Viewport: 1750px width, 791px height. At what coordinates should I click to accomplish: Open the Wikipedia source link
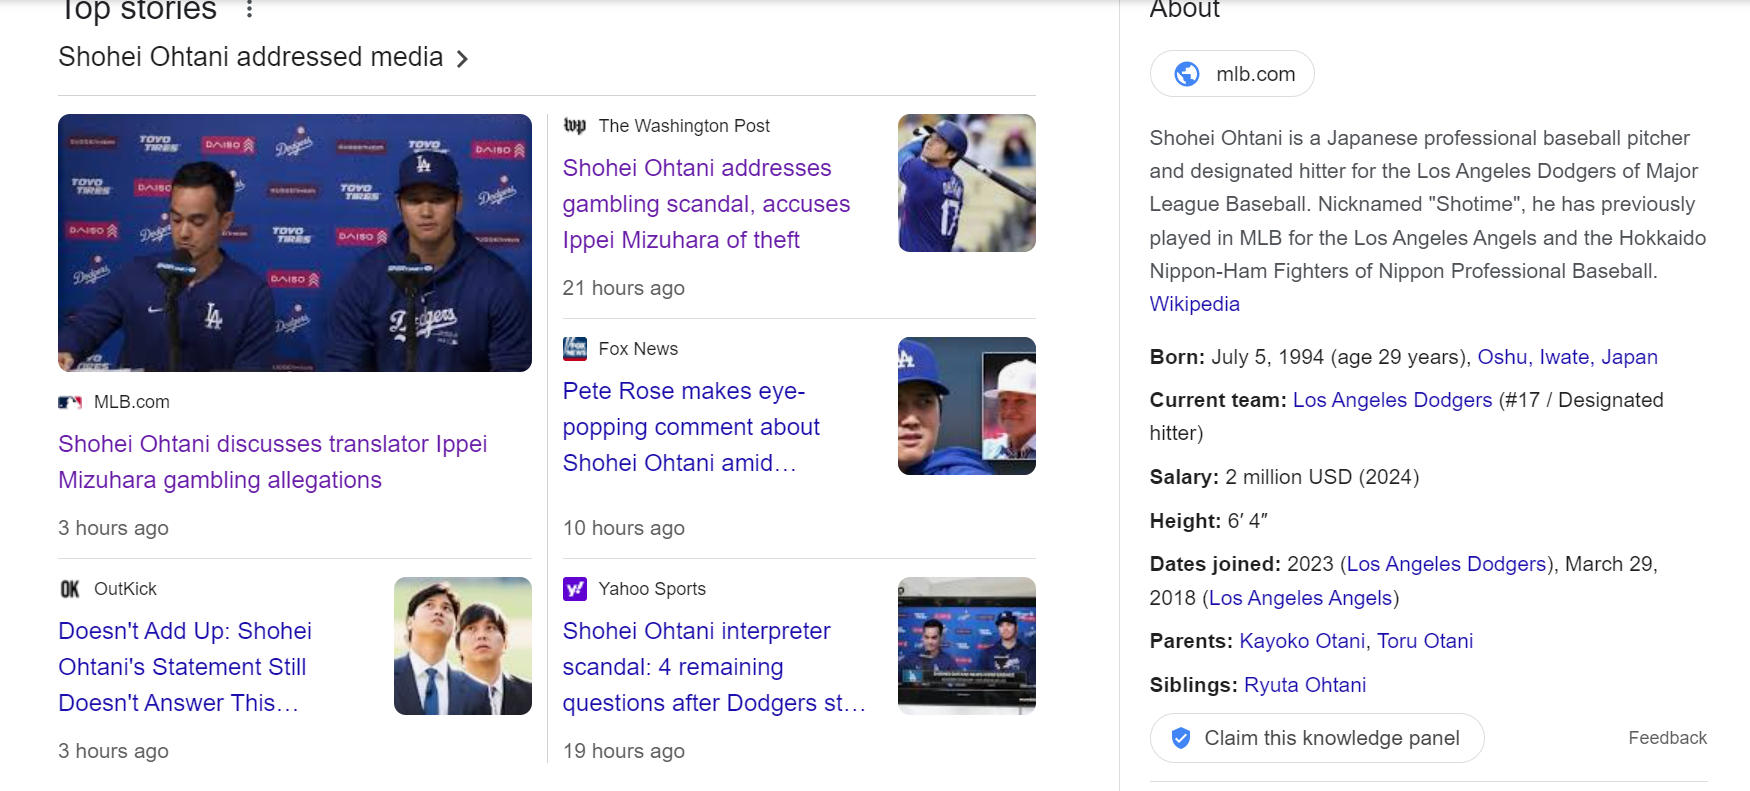(x=1194, y=304)
